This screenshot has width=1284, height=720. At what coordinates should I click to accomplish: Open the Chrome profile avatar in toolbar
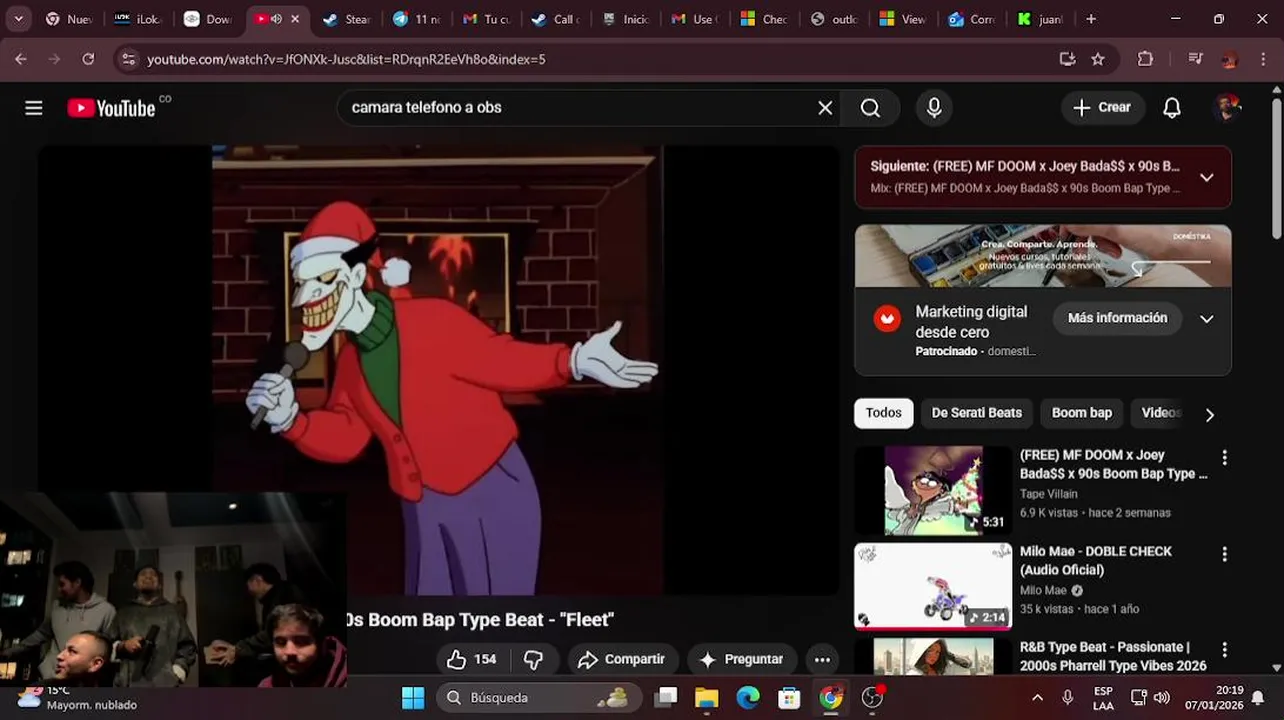click(x=1229, y=59)
